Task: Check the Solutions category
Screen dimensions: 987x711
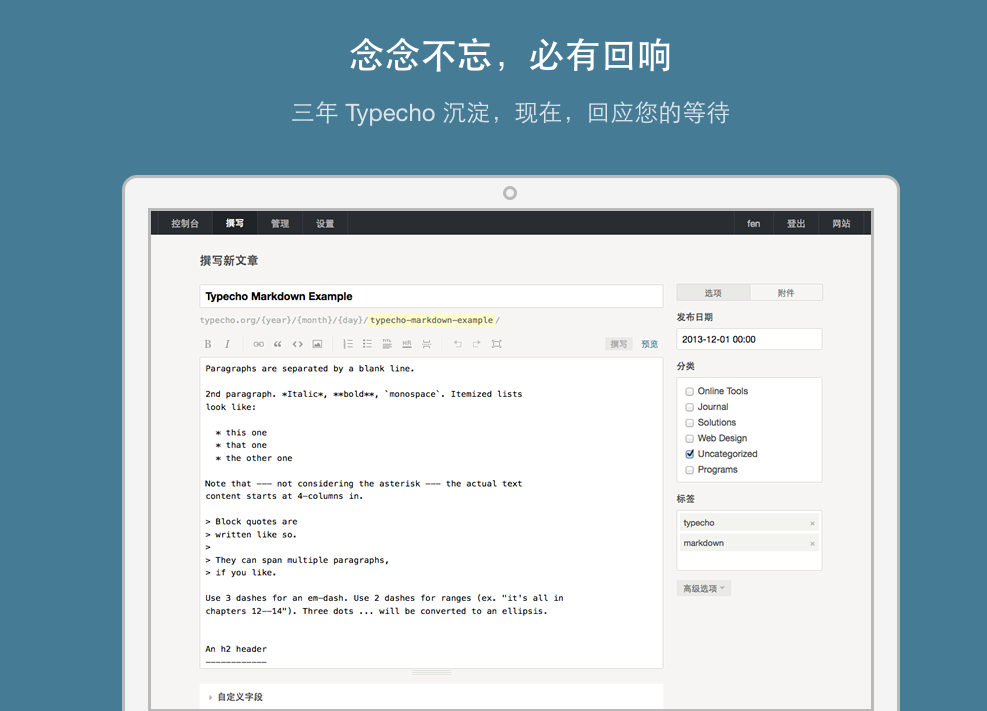Action: click(x=689, y=423)
